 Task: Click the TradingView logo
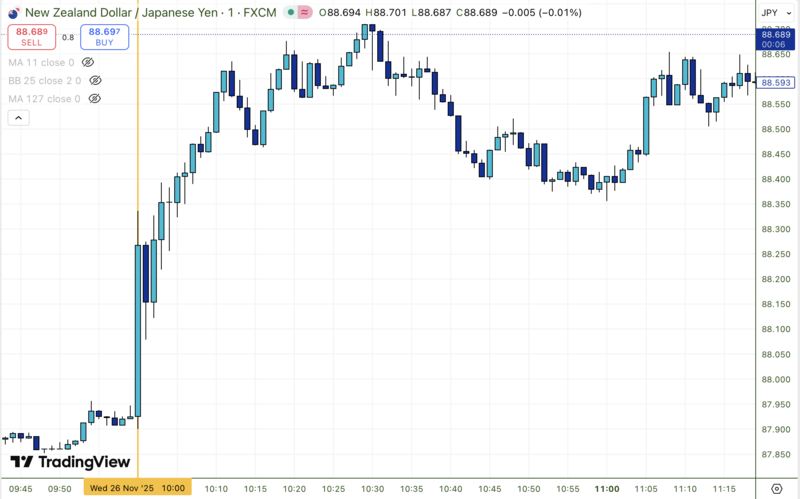70,462
